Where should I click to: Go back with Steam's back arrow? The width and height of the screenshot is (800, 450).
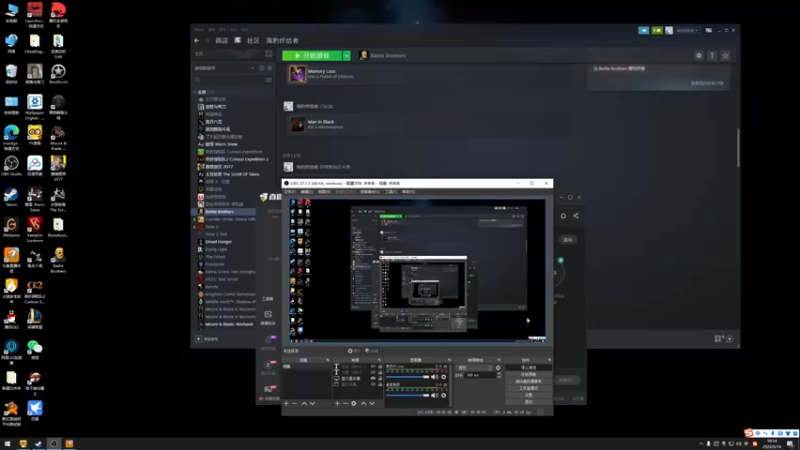point(196,40)
